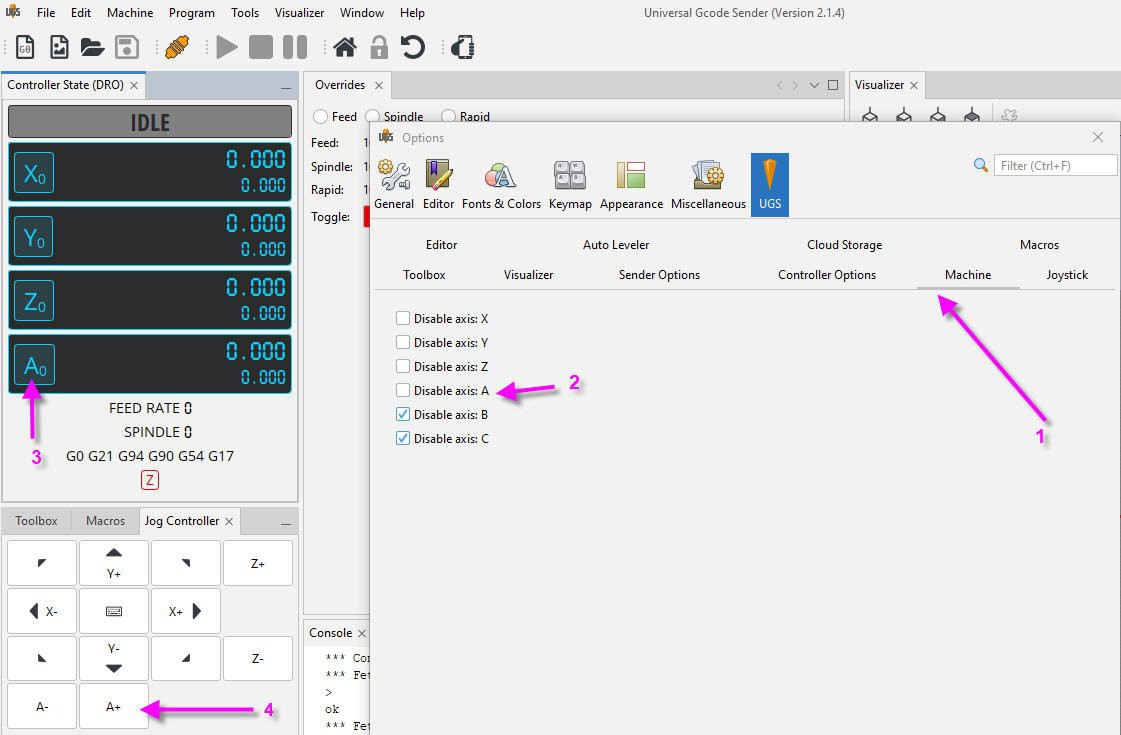Viewport: 1121px width, 735px height.
Task: Open Miscellaneous options category
Action: click(x=708, y=184)
